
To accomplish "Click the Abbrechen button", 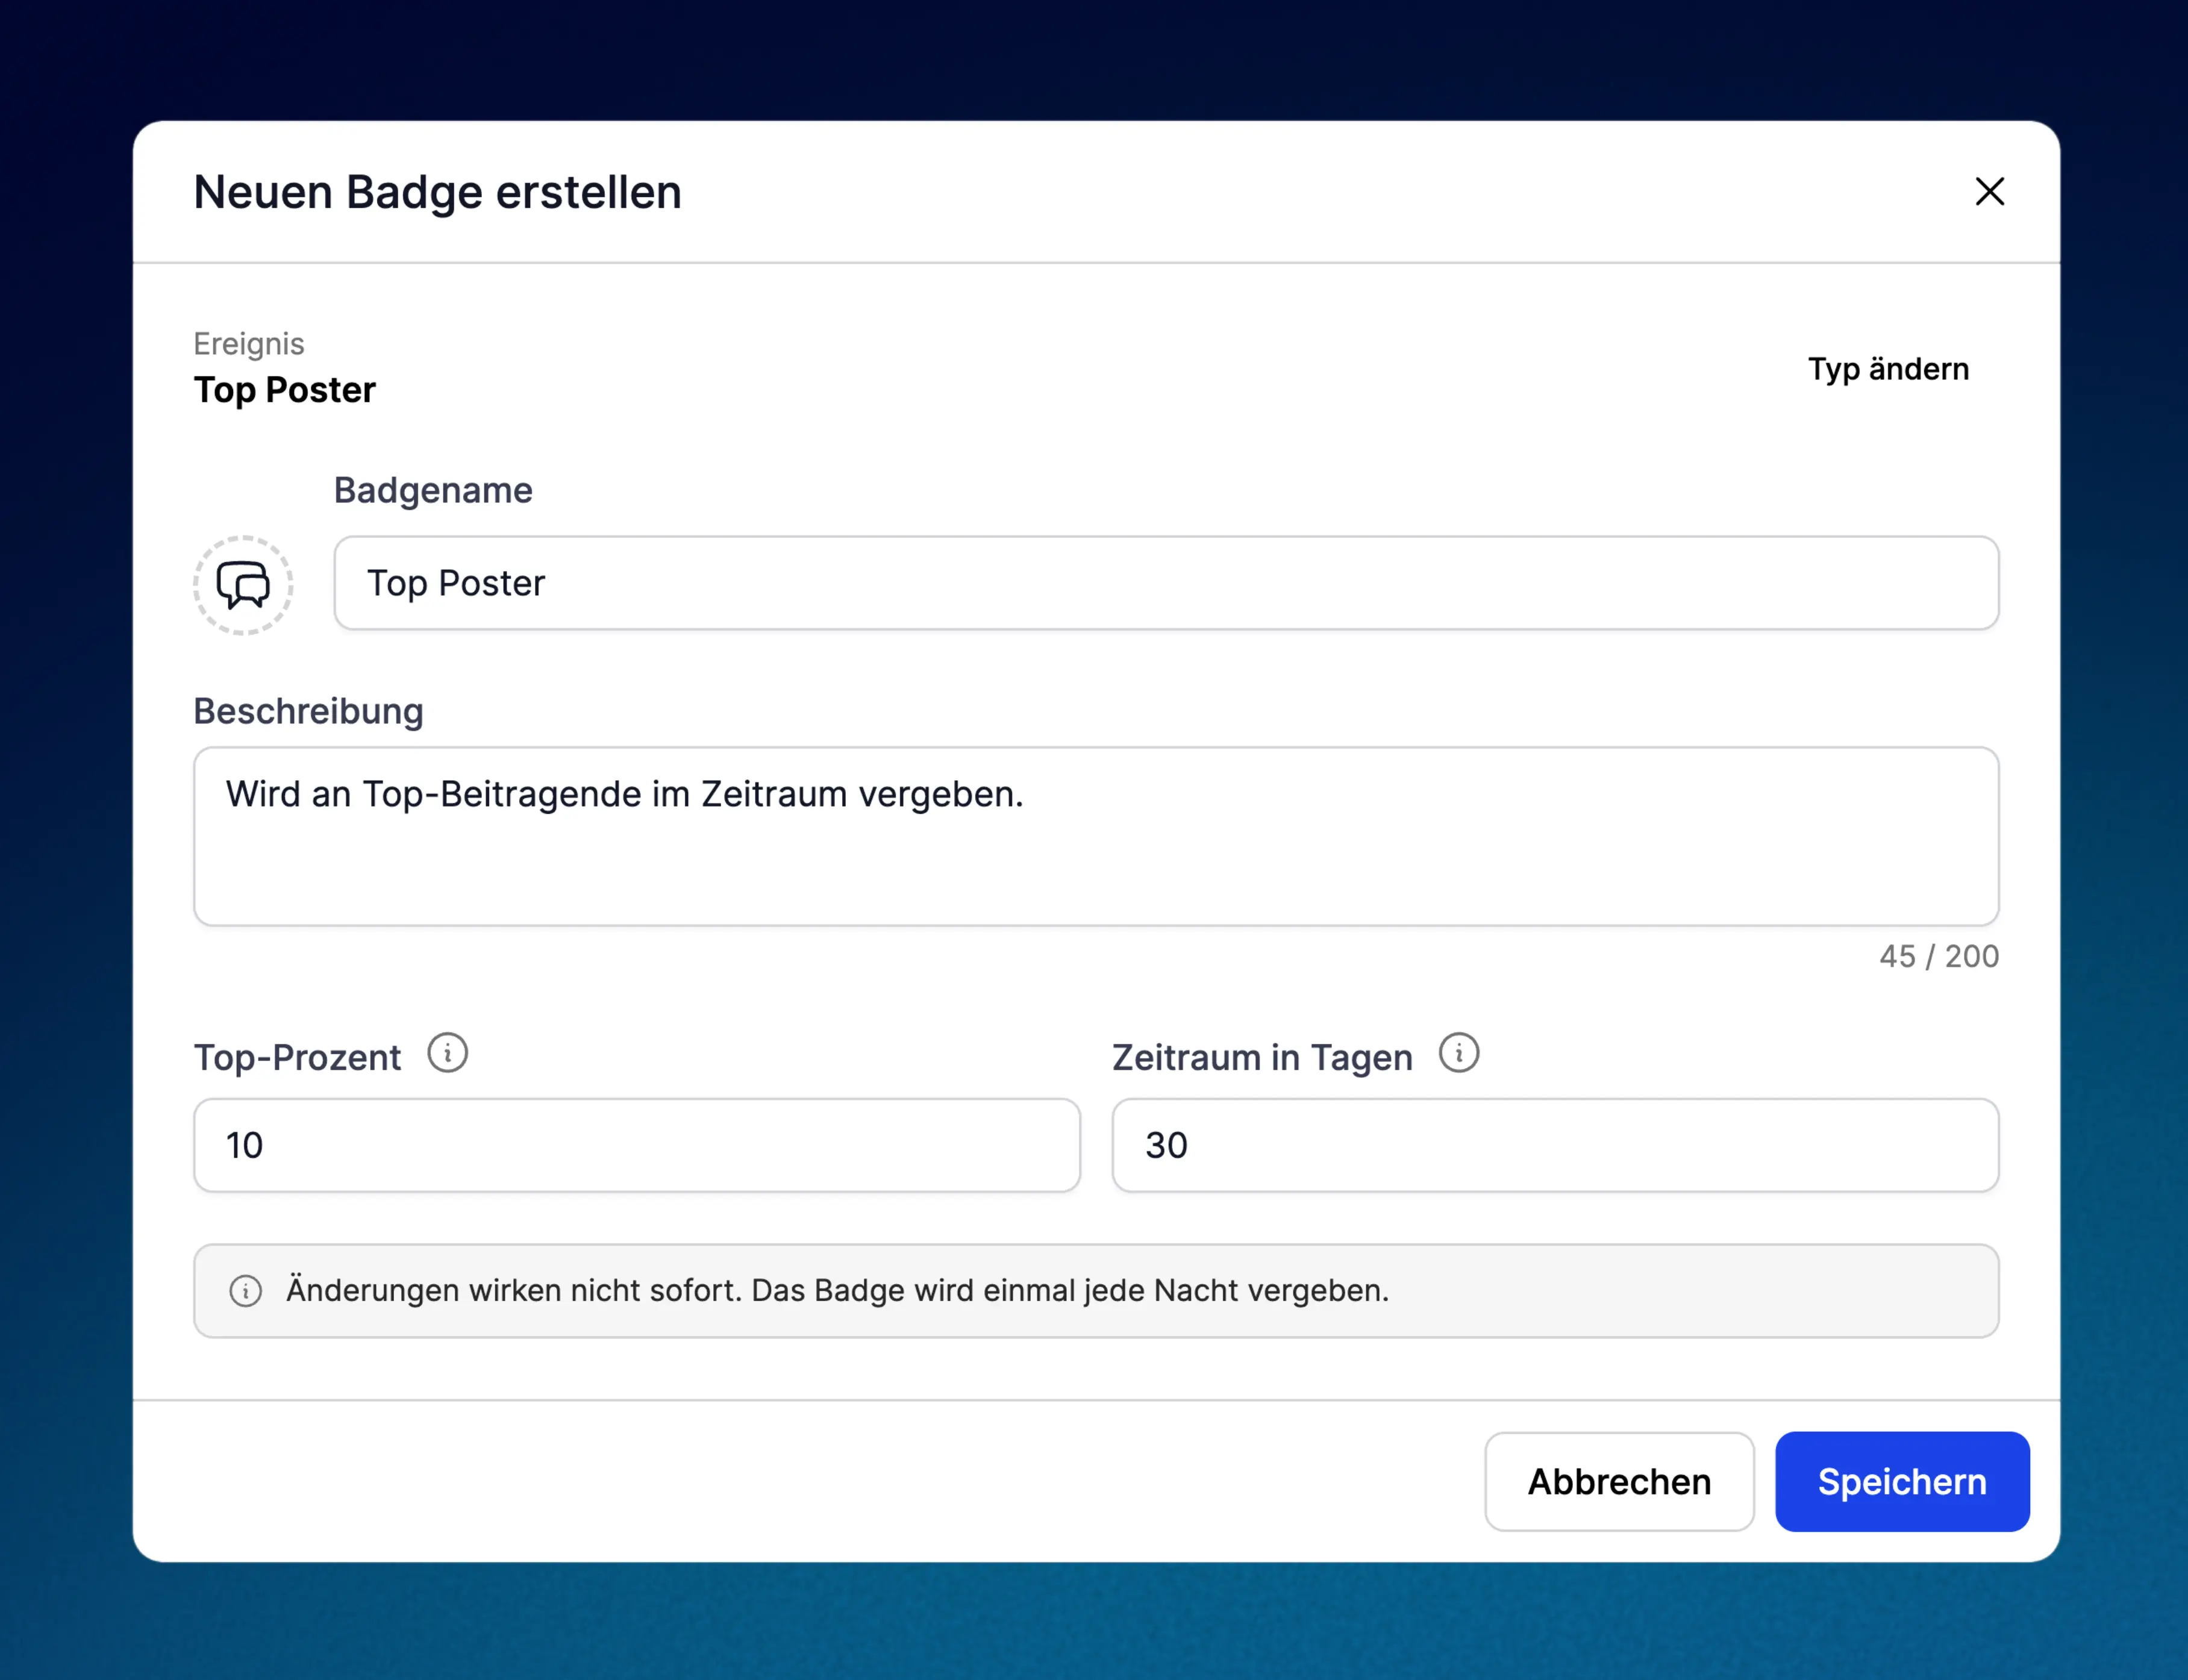I will pos(1619,1481).
